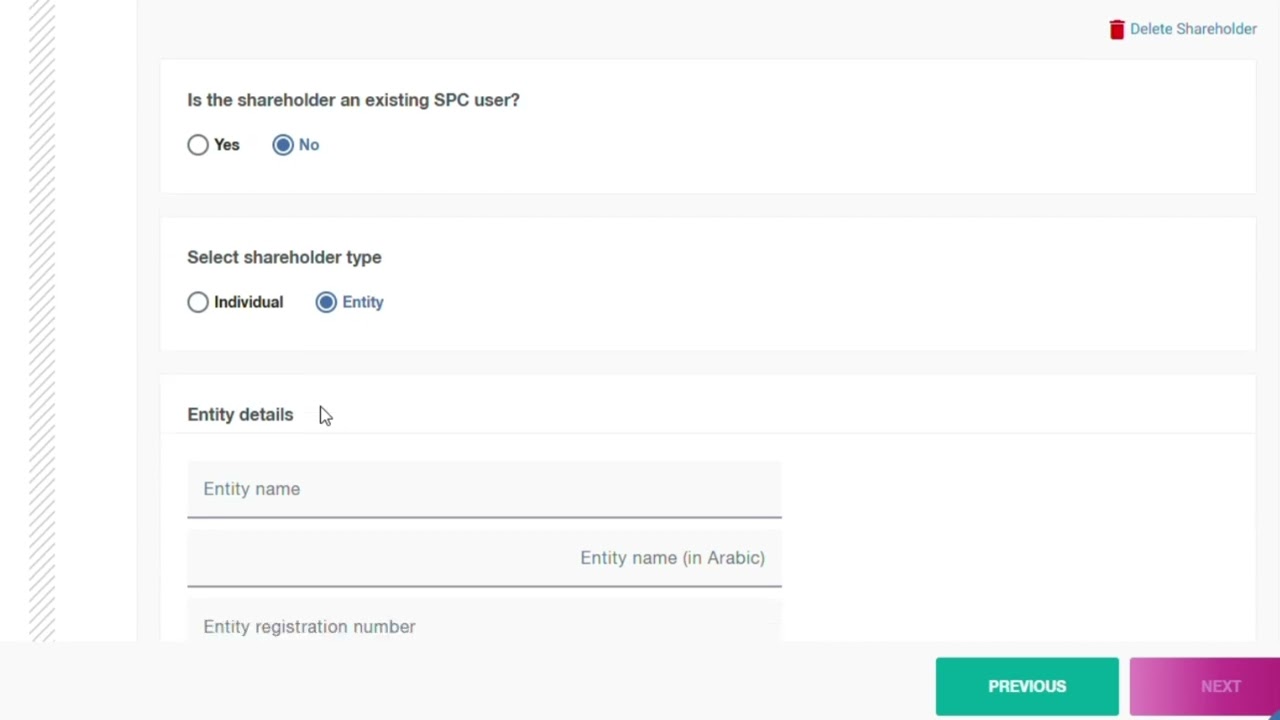Select the Yes radio button circle
Screen dimensions: 1280x720
[x=198, y=145]
